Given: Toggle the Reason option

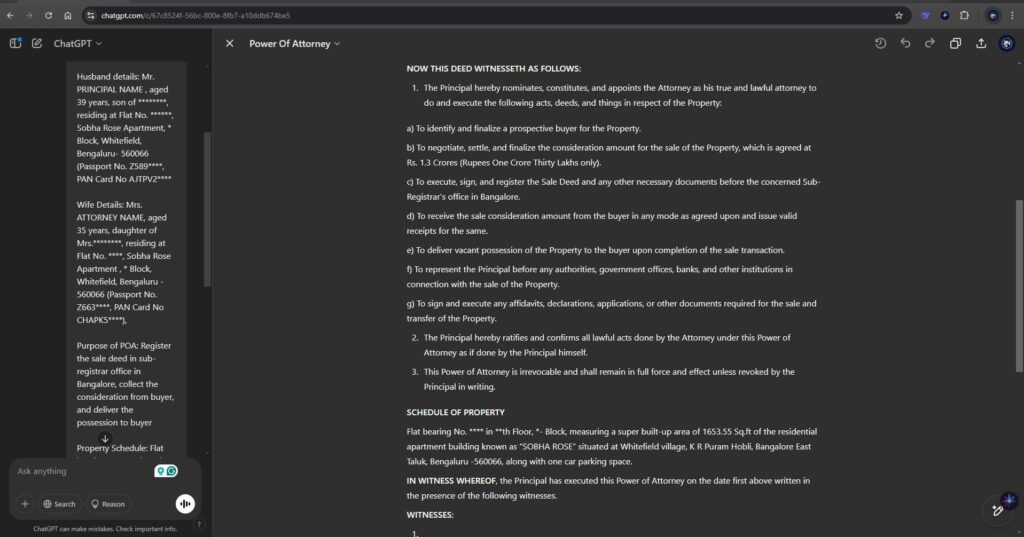Looking at the screenshot, I should pyautogui.click(x=108, y=504).
